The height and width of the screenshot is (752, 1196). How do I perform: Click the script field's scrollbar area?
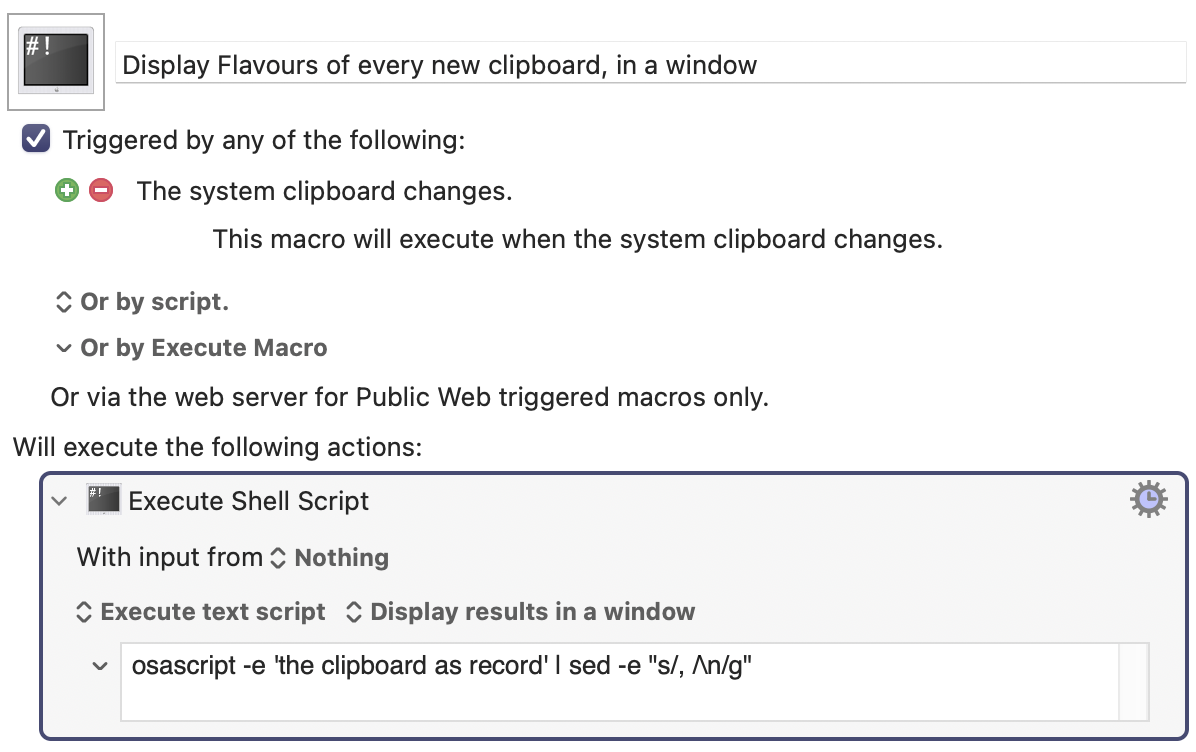1133,682
